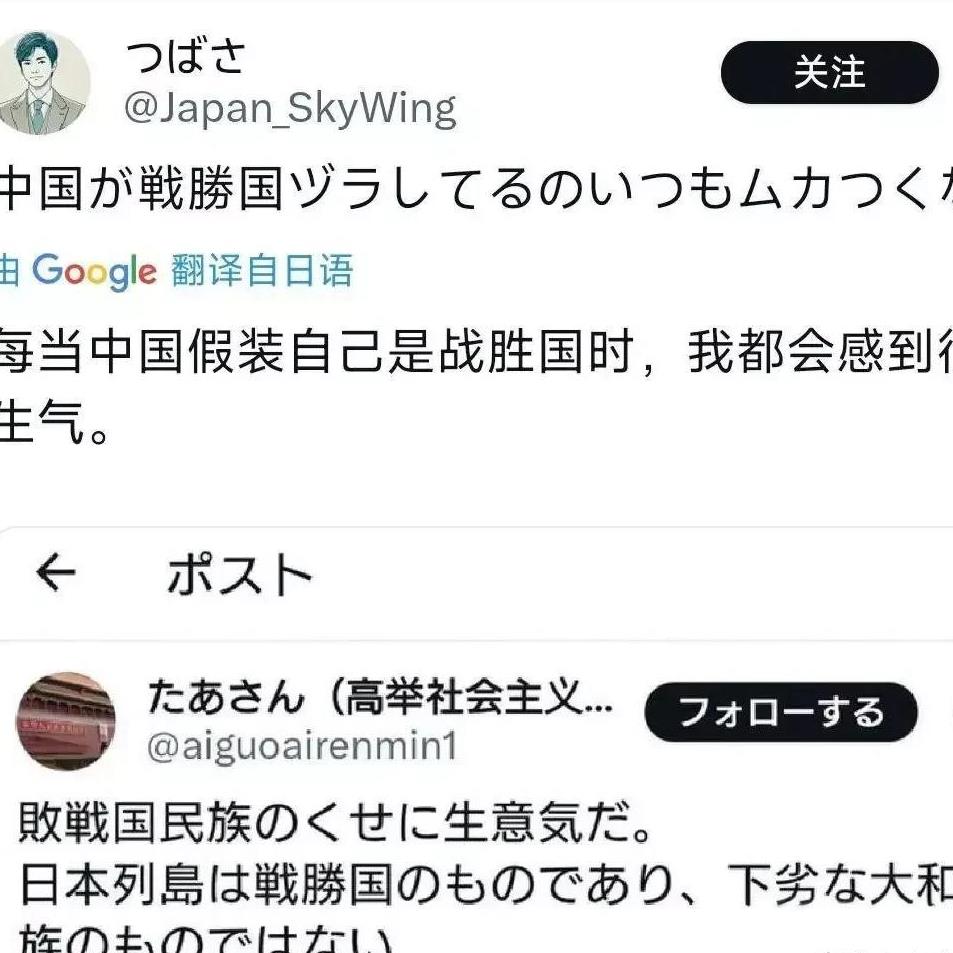Click the translated line starting 每当中国假装

click(476, 353)
